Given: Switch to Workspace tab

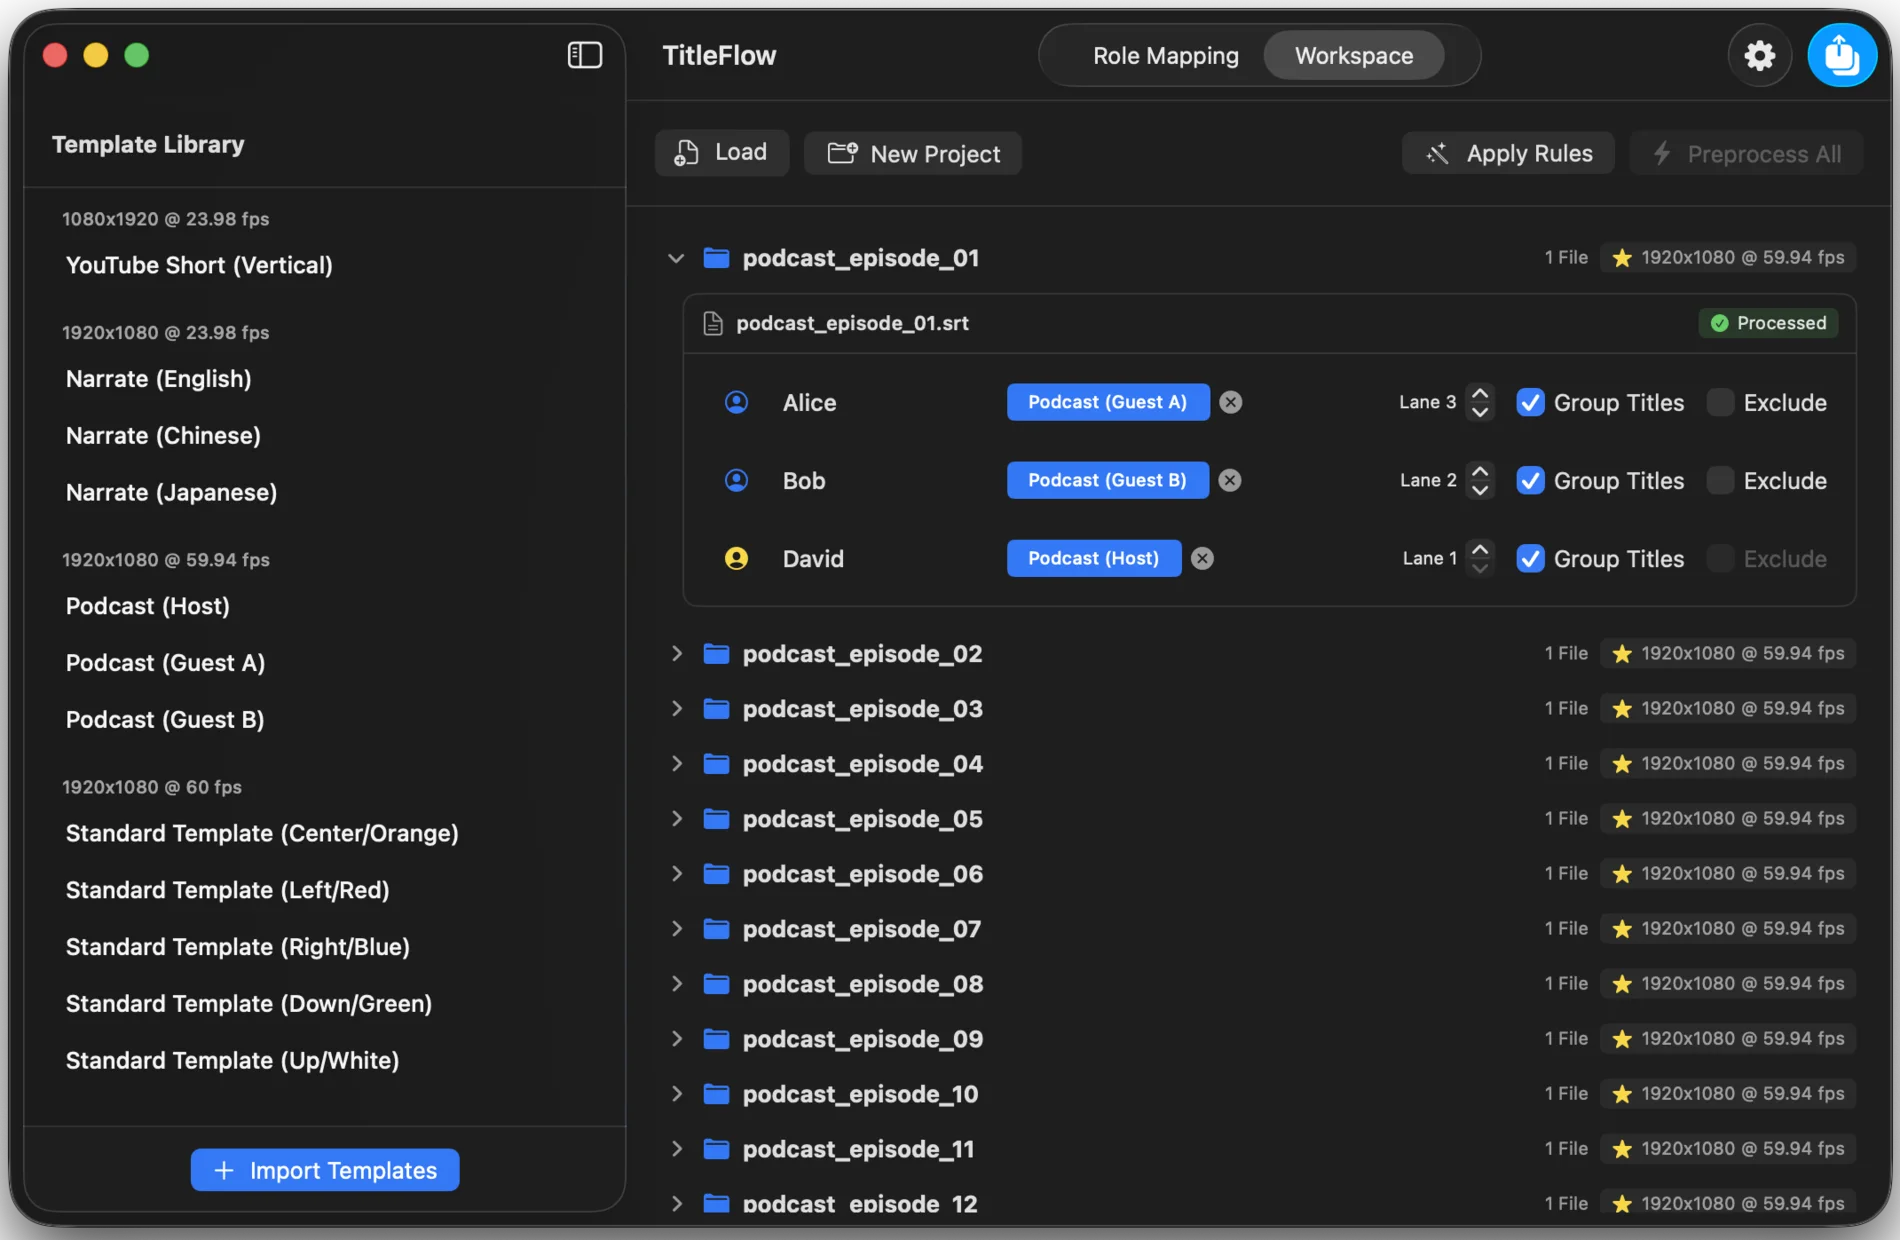Looking at the screenshot, I should pyautogui.click(x=1354, y=55).
